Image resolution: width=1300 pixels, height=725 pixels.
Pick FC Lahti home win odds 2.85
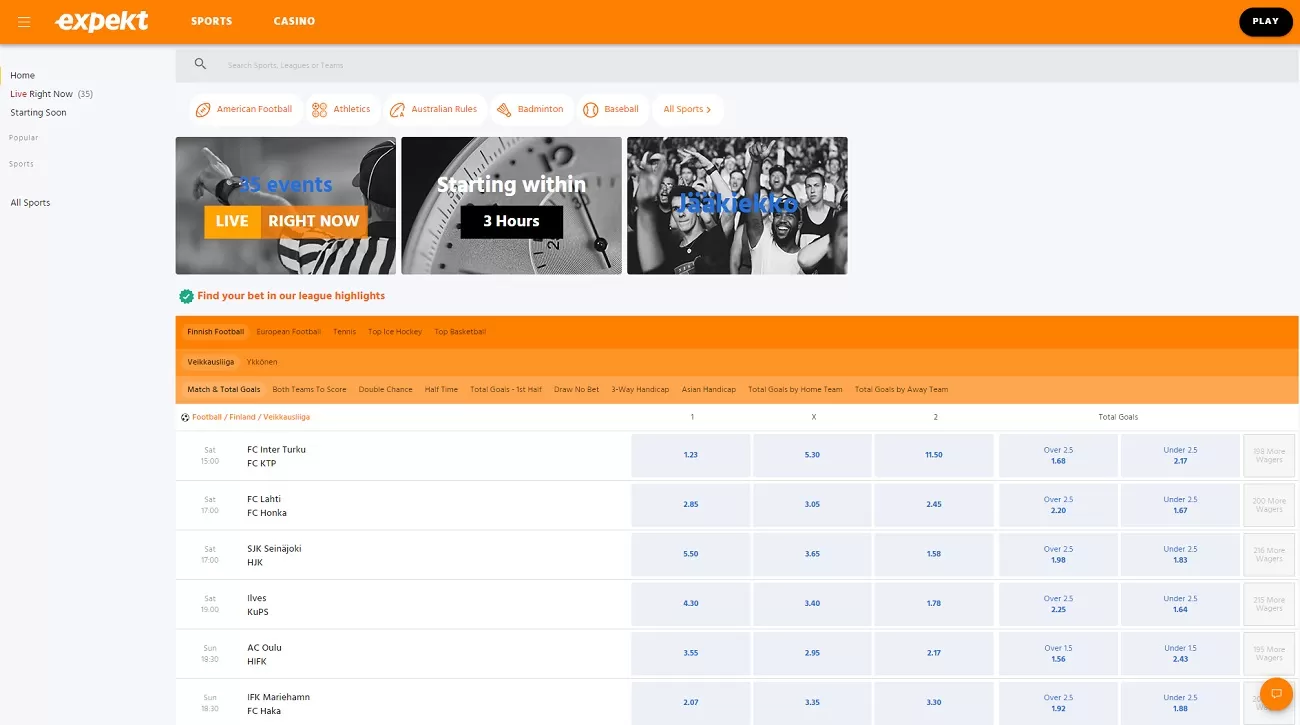[x=691, y=505]
